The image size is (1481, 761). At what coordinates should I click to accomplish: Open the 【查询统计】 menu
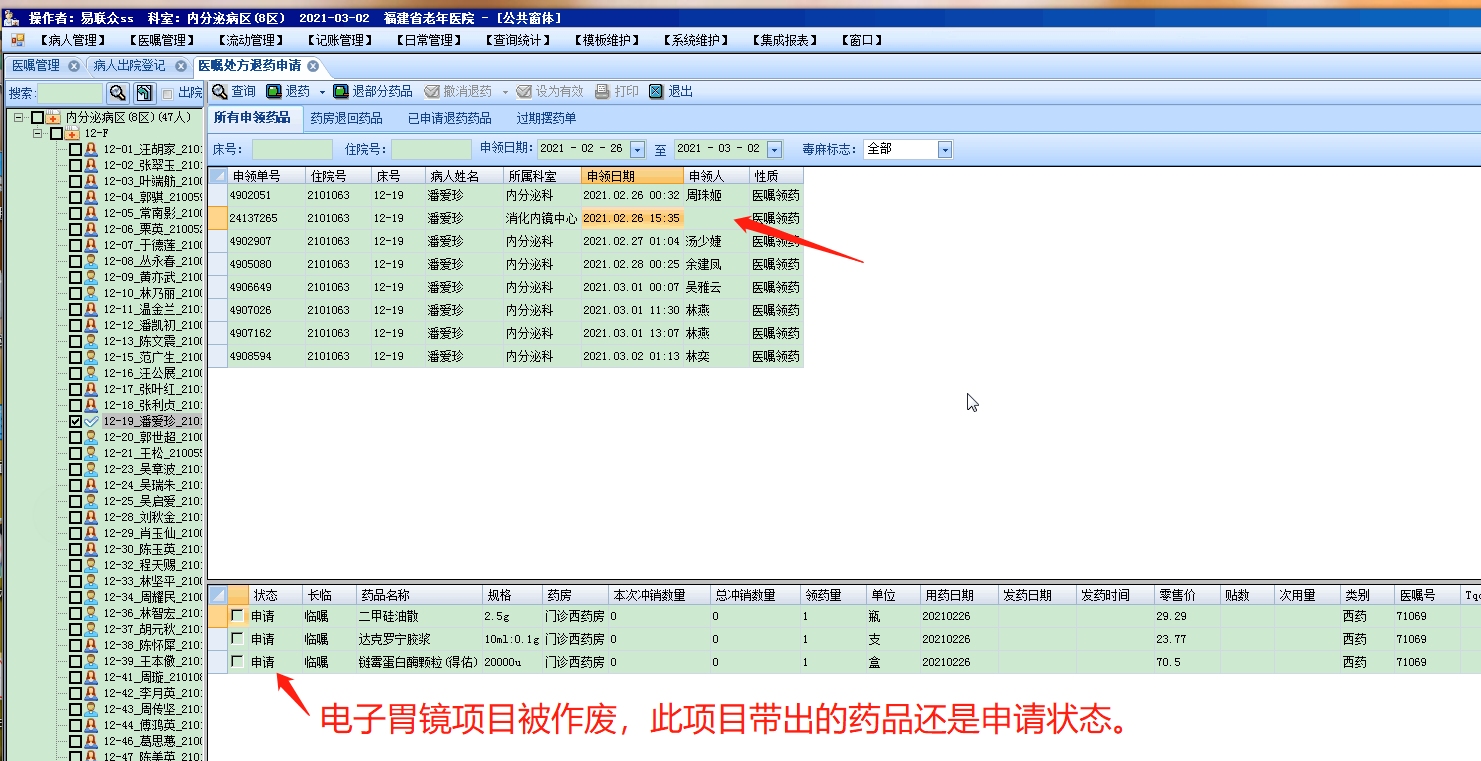coord(517,40)
